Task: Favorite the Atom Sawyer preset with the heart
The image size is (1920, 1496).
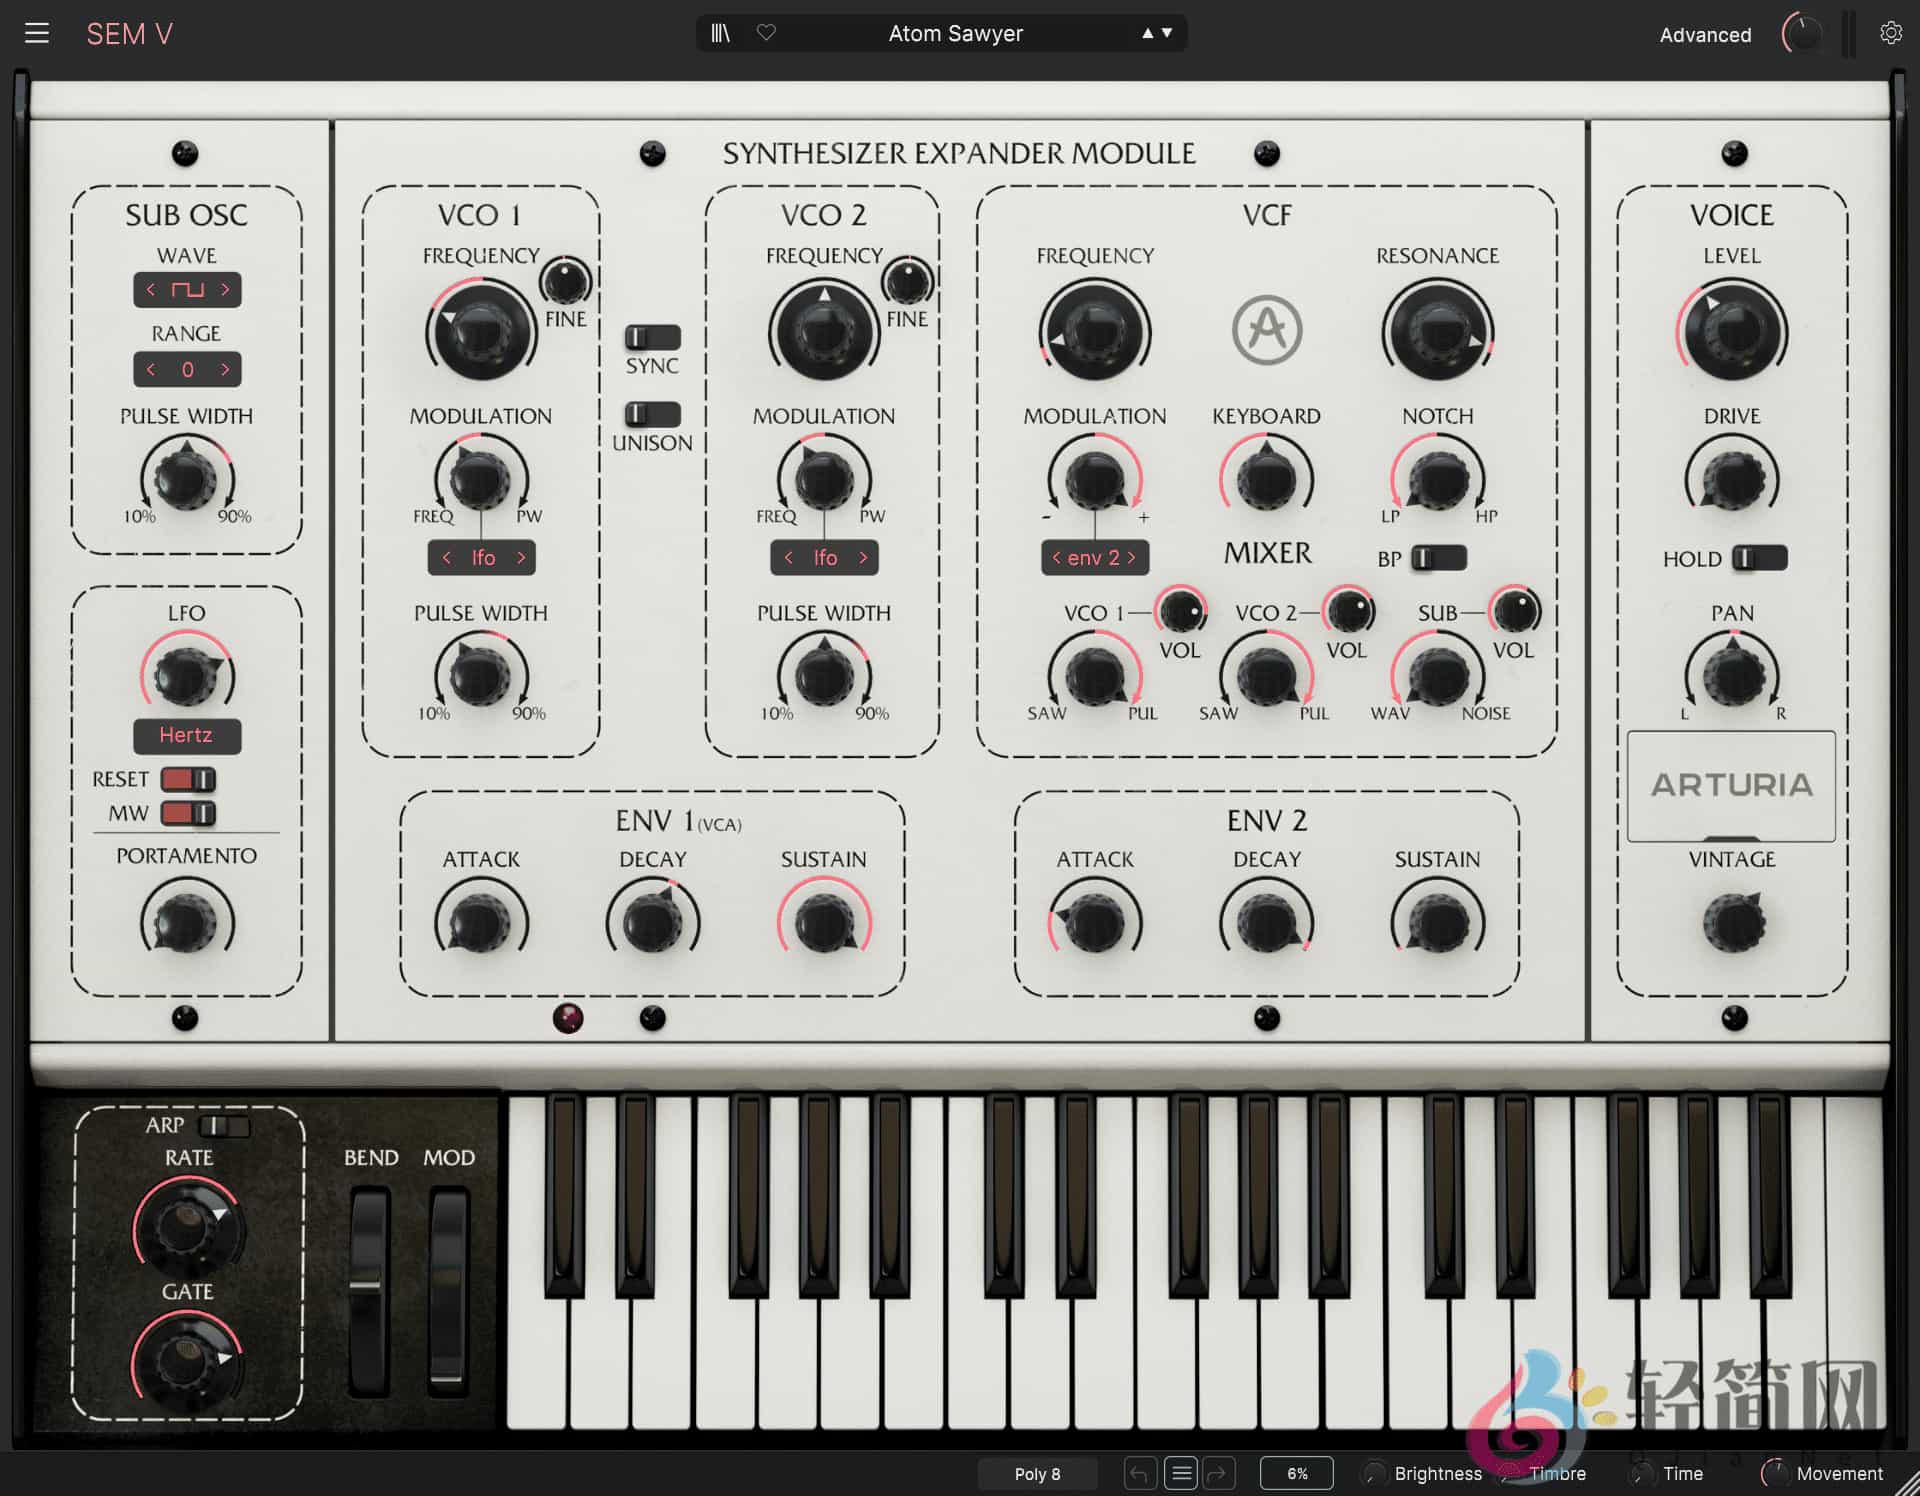Action: click(766, 33)
